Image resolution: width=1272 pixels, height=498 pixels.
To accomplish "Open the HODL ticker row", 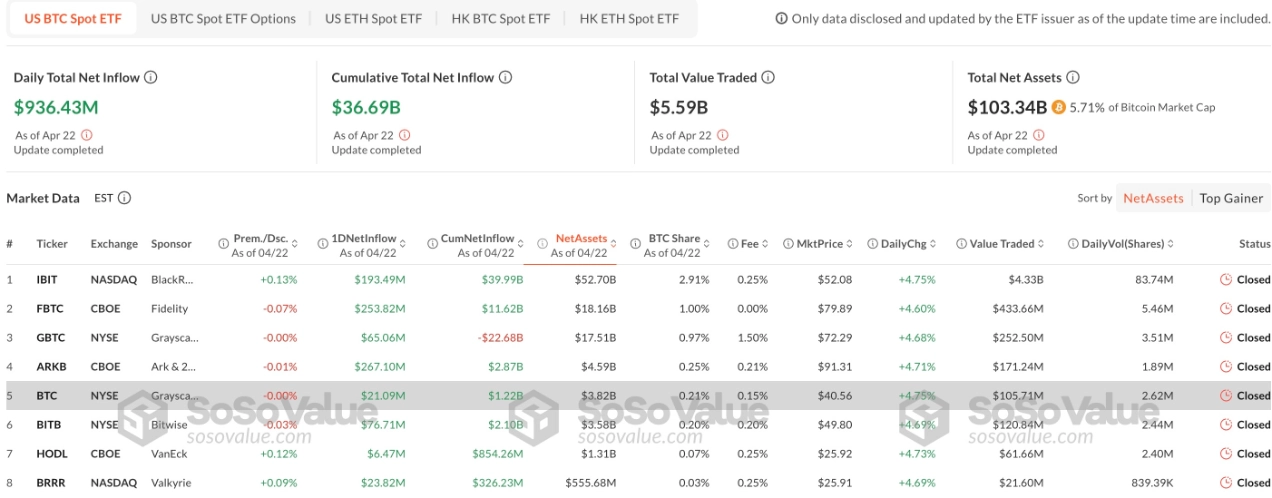I will pos(636,454).
